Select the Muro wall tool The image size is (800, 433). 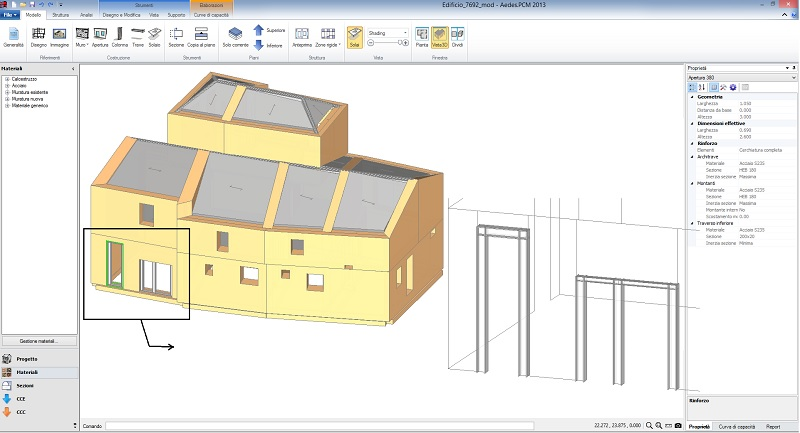[82, 36]
